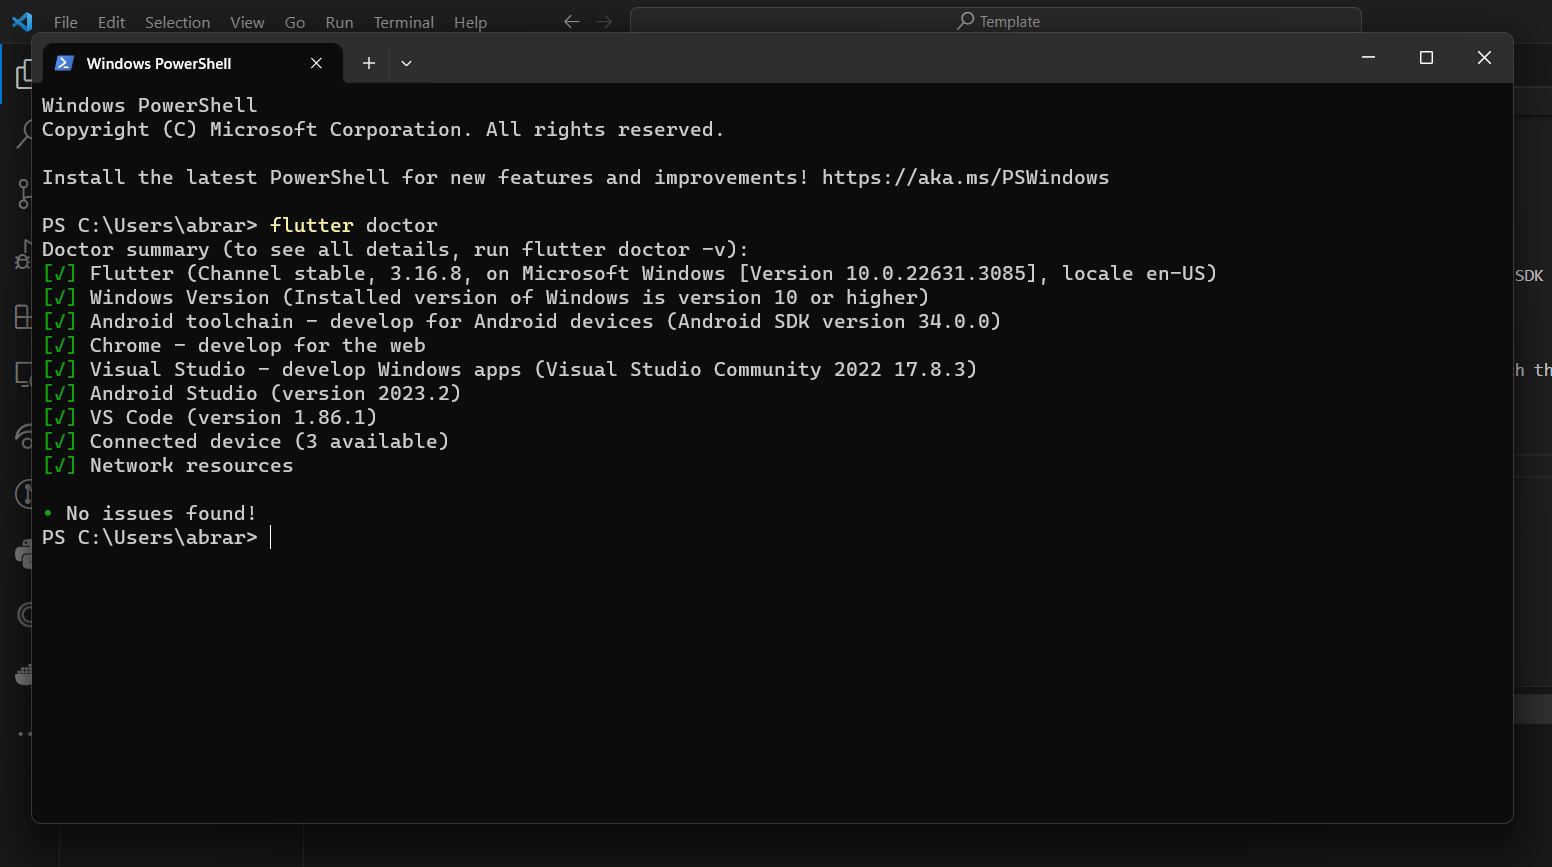Click 'Connected device (3 available)' line
Viewport: 1552px width, 867px height.
point(245,442)
